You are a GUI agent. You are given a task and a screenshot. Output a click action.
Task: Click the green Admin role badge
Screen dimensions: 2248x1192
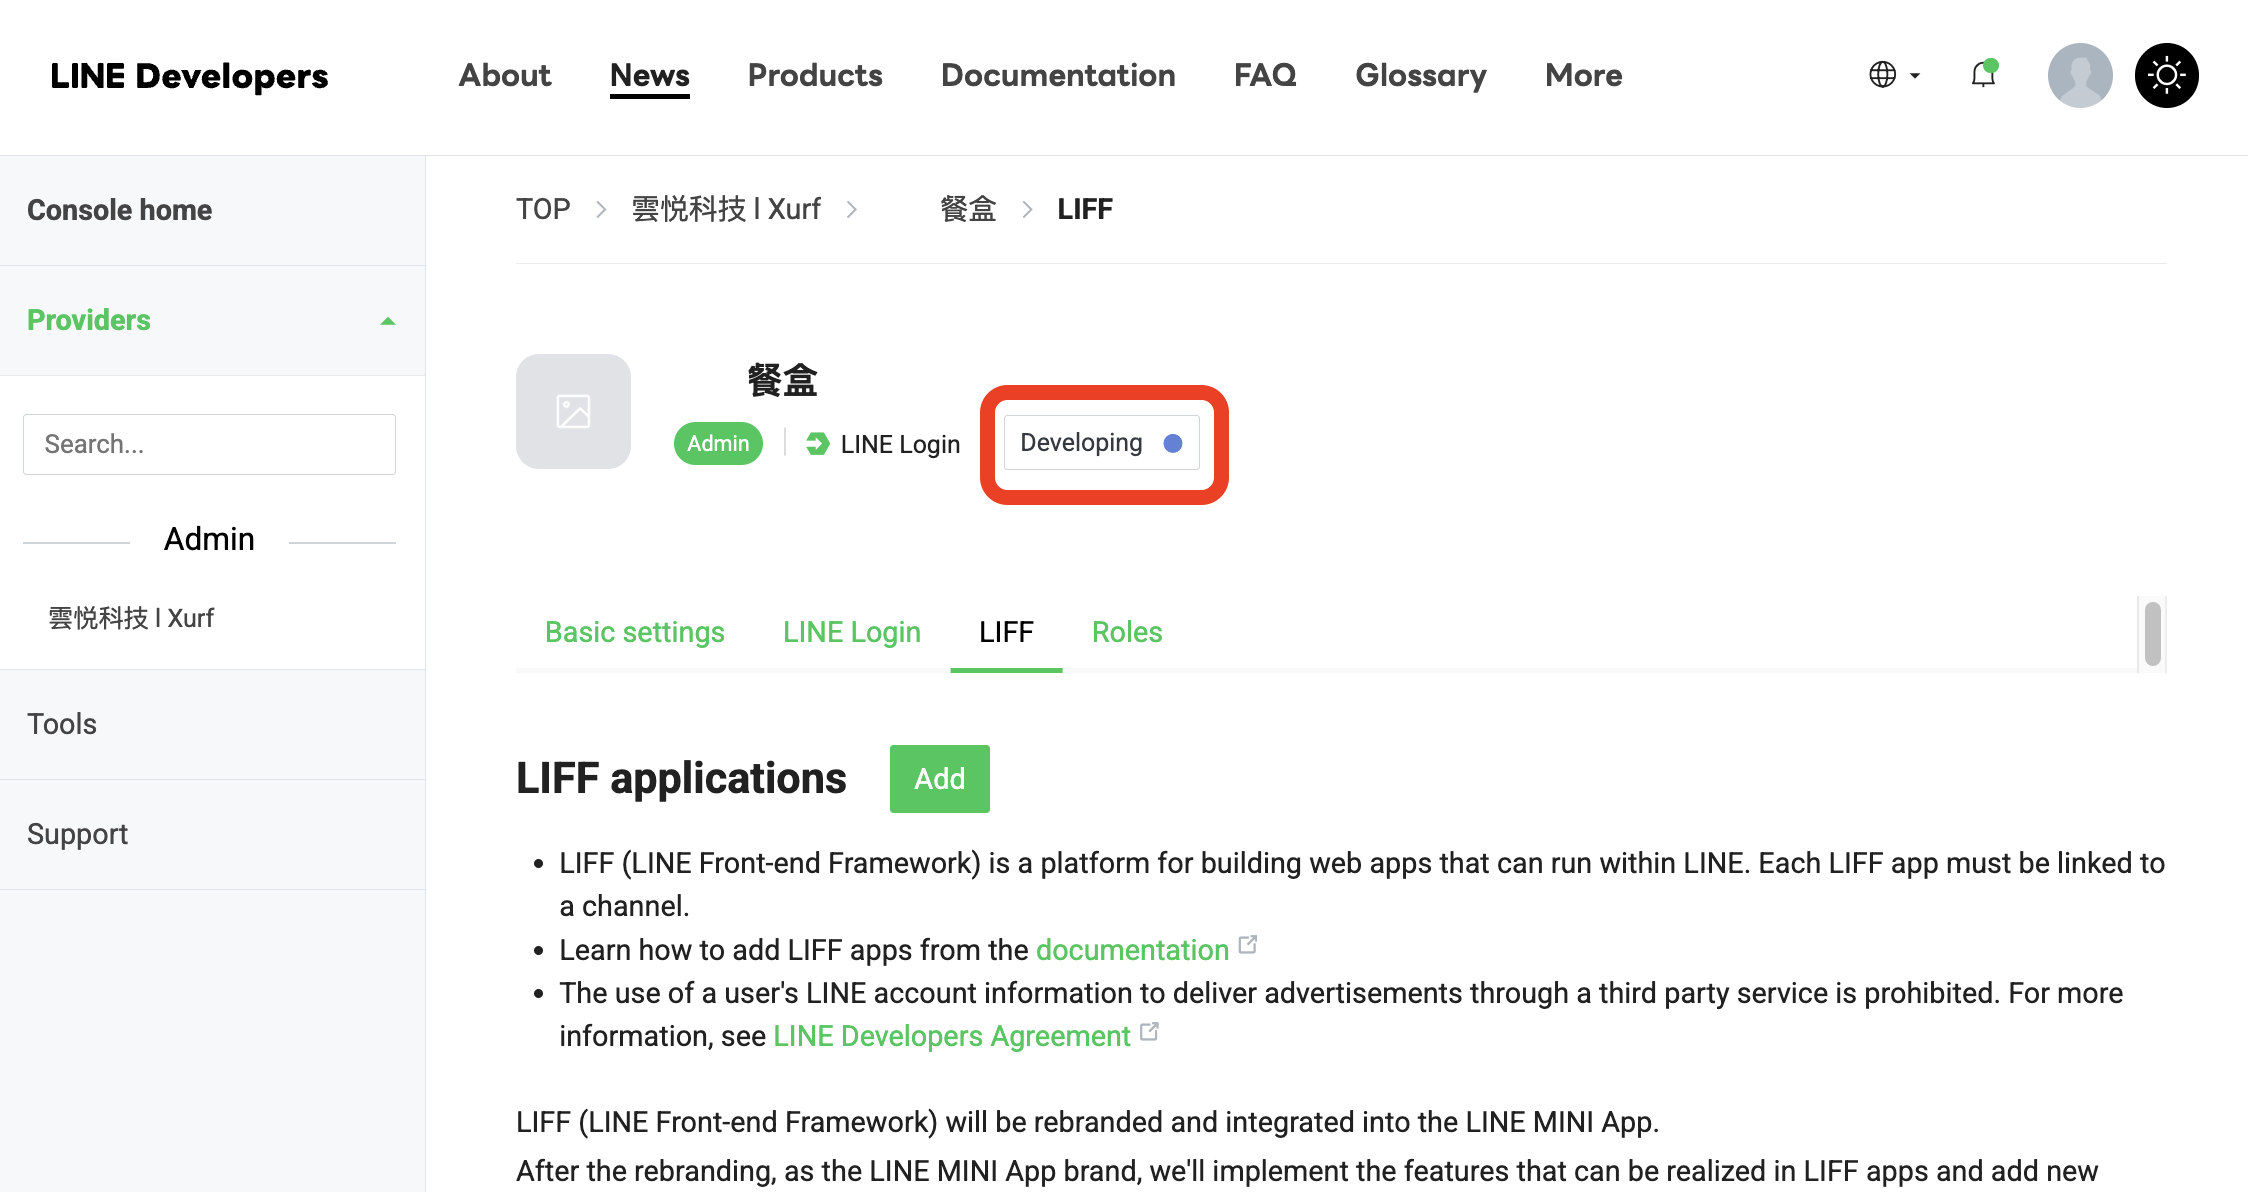point(718,443)
